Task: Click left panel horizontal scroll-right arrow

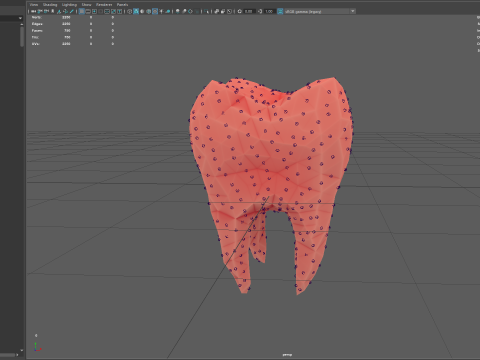Action: click(18, 355)
